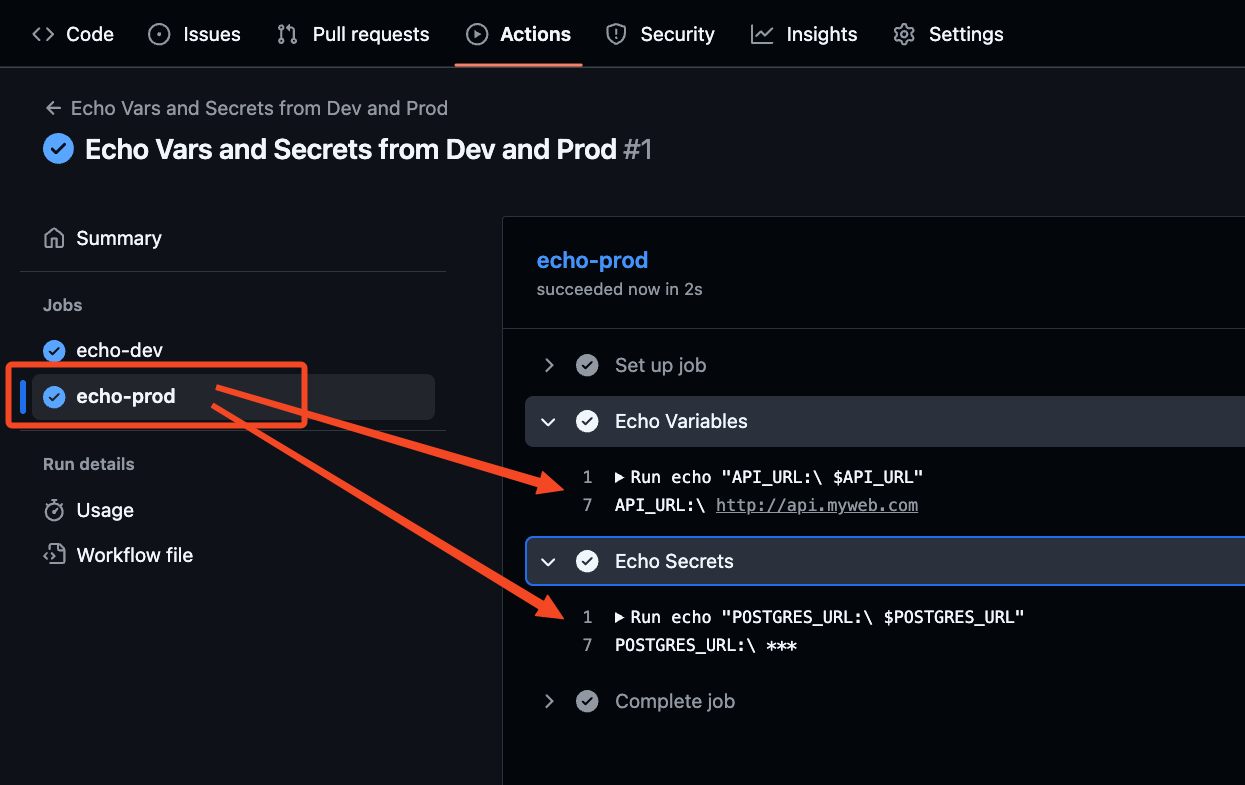Image resolution: width=1245 pixels, height=785 pixels.
Task: Collapse the Echo Secrets step
Action: pyautogui.click(x=548, y=561)
